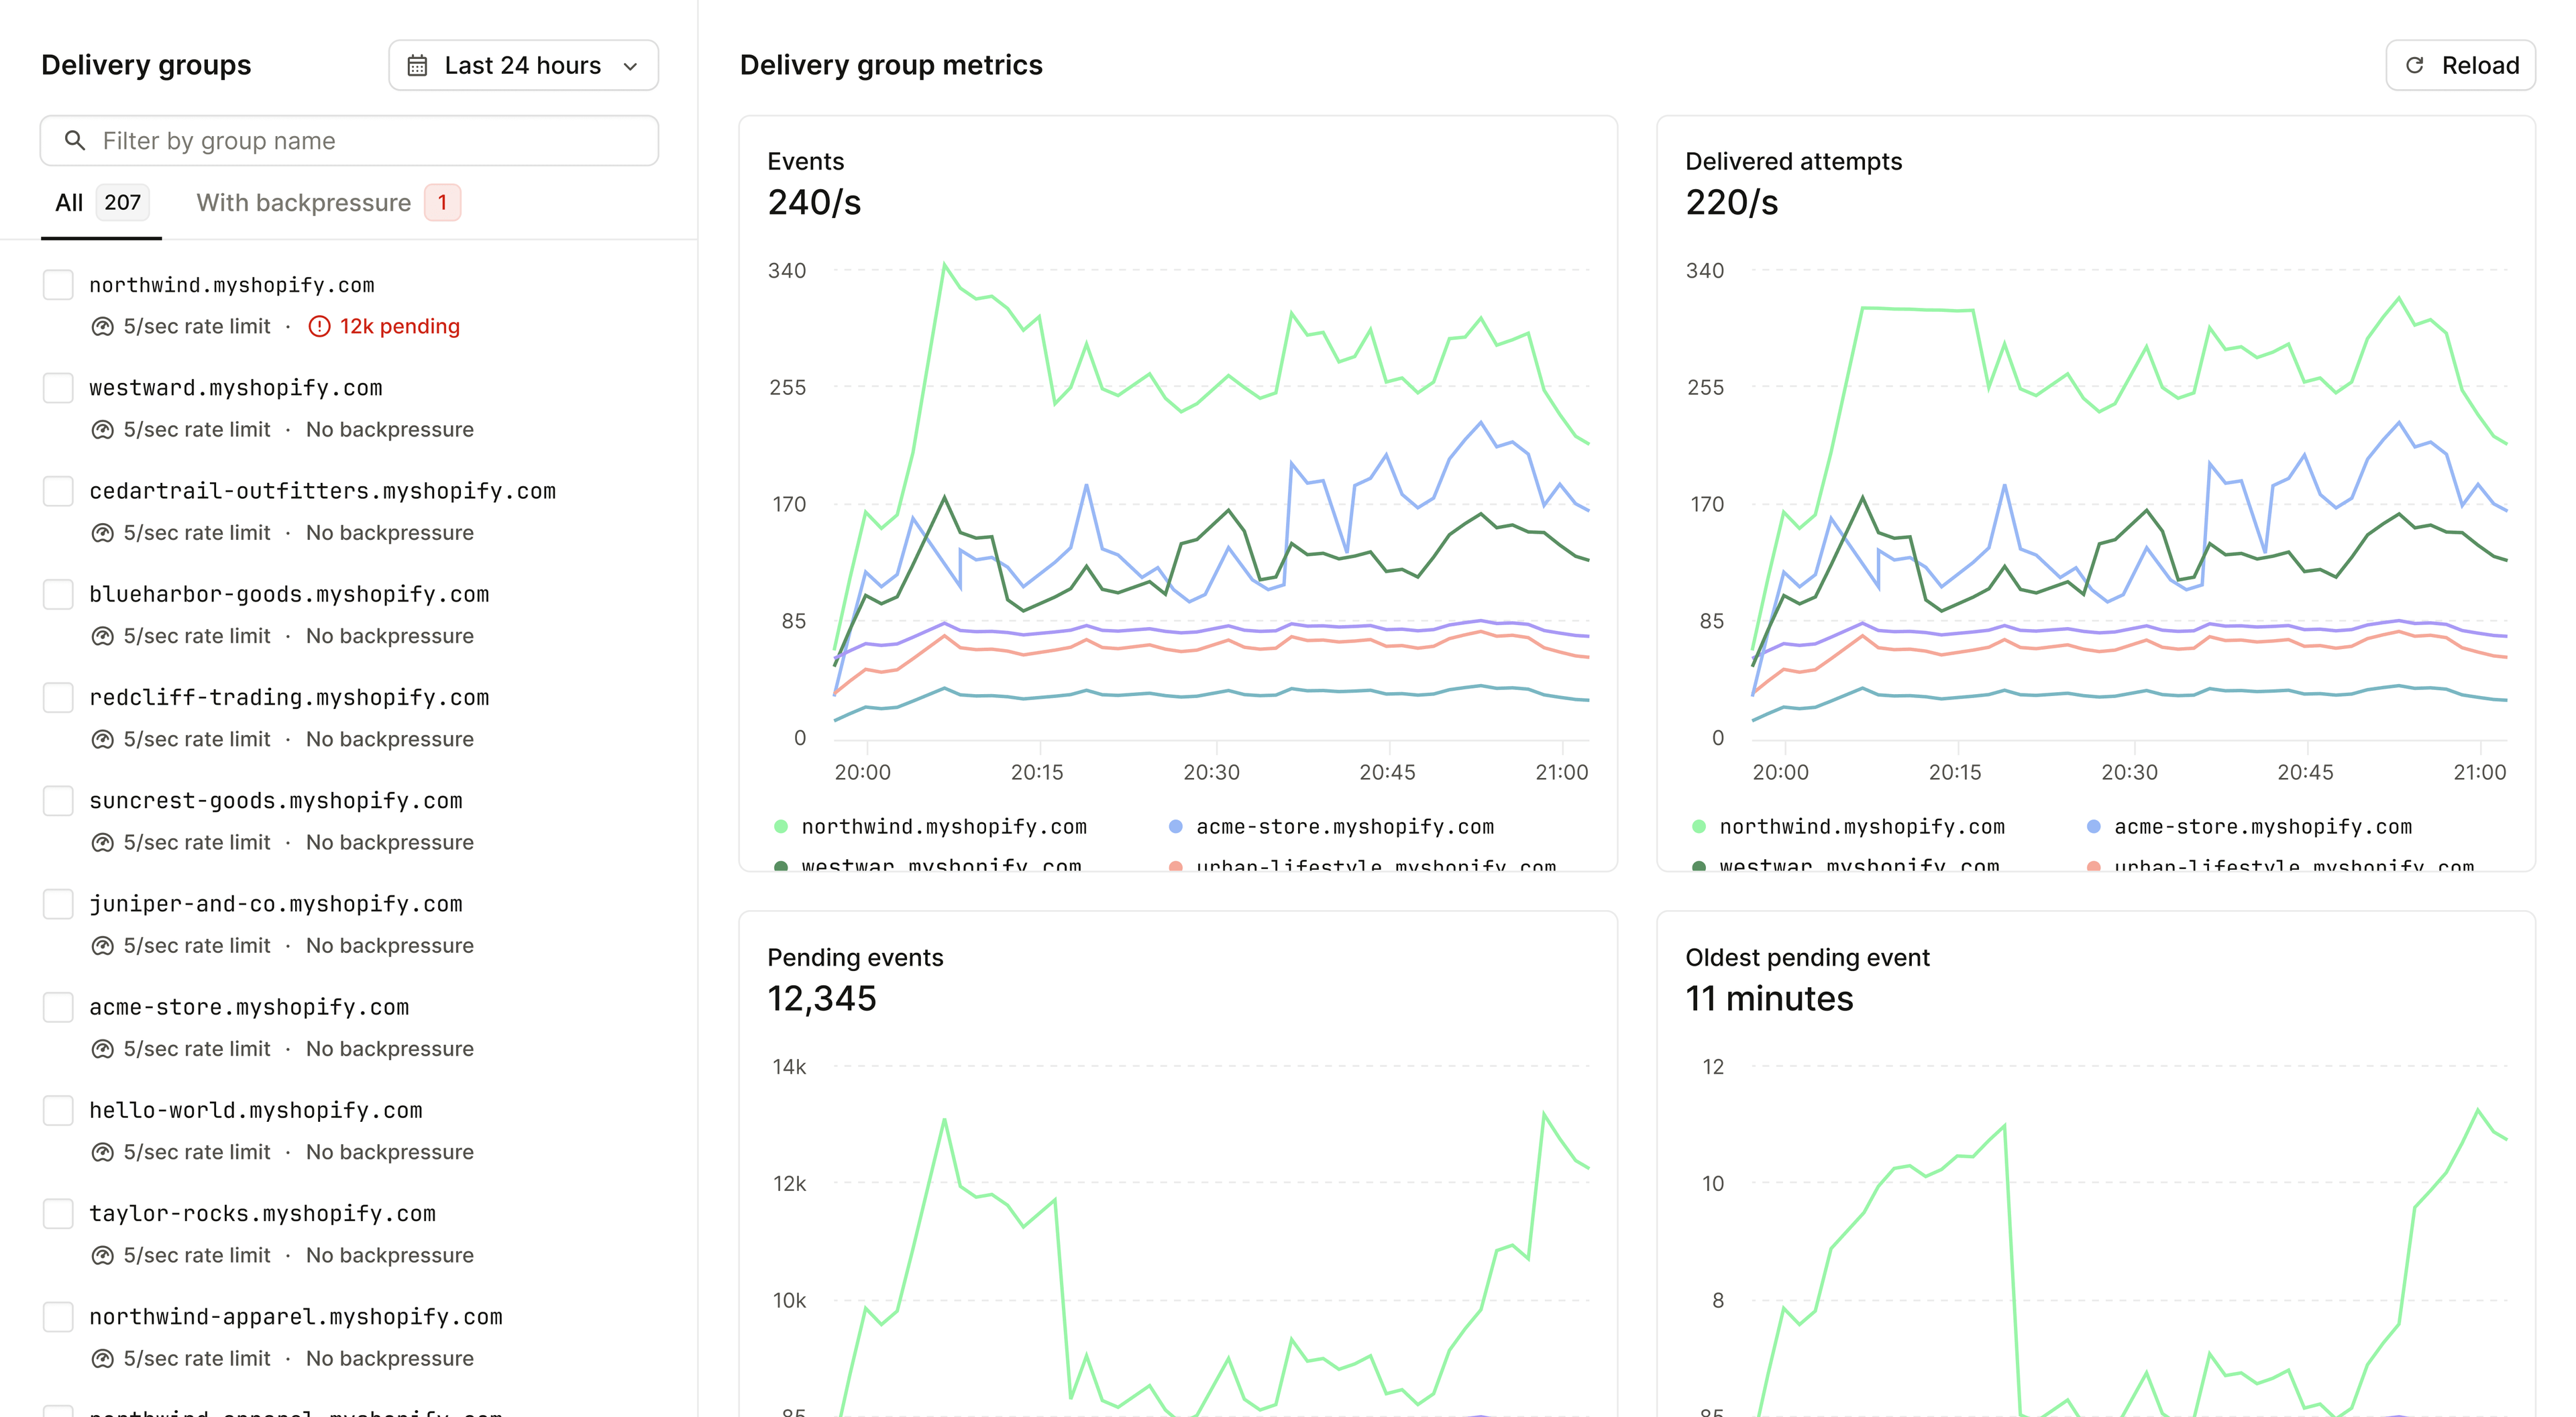
Task: Click the All tab count badge 207
Action: [x=122, y=203]
